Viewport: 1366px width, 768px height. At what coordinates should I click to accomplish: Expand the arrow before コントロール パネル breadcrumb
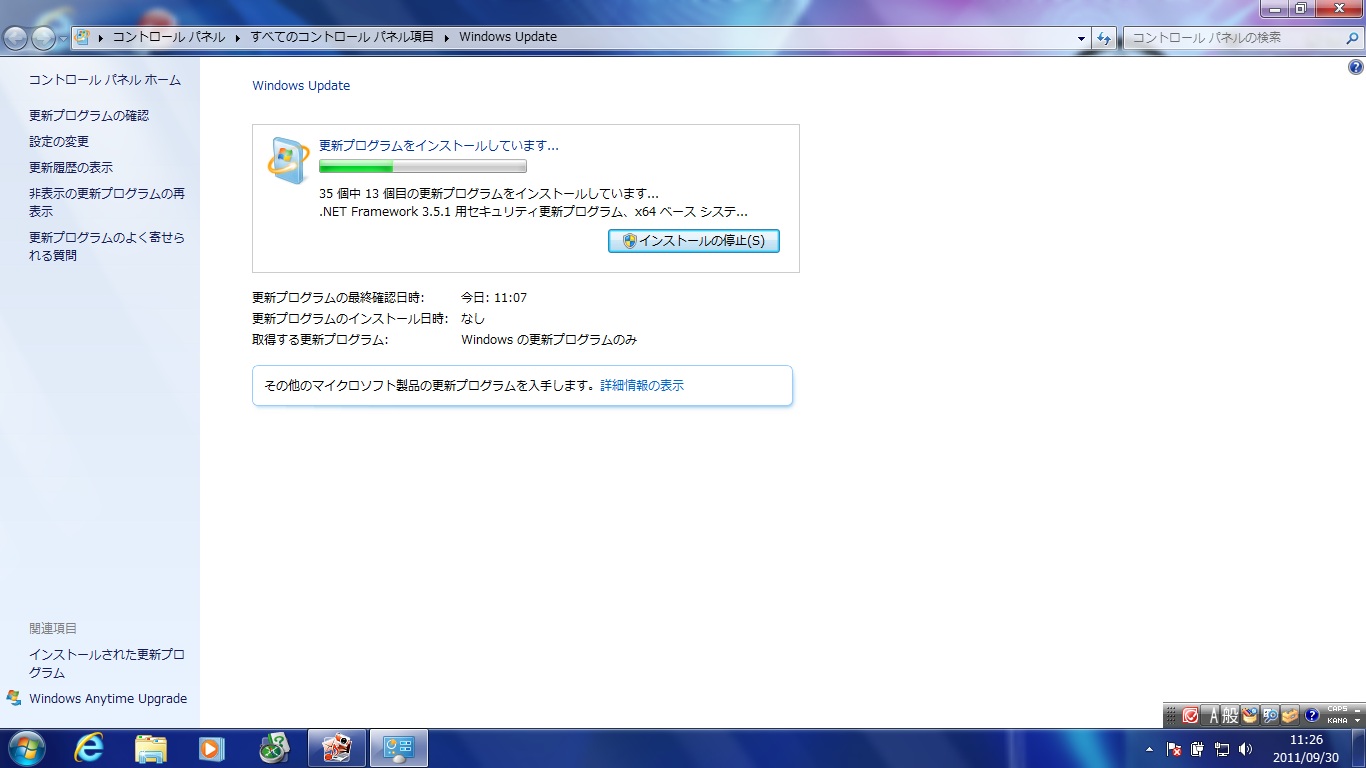coord(101,37)
